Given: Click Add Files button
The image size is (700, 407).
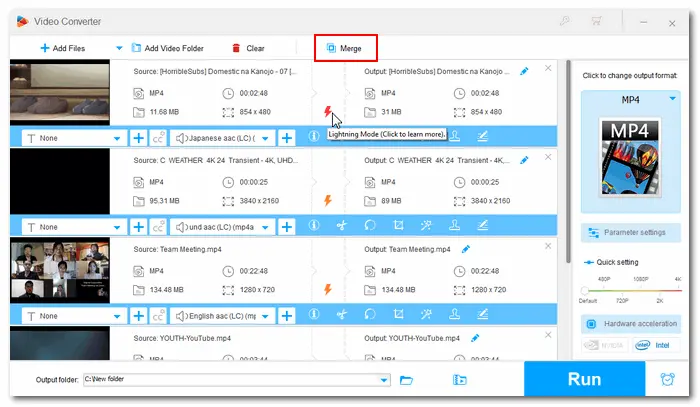Looking at the screenshot, I should pos(62,48).
